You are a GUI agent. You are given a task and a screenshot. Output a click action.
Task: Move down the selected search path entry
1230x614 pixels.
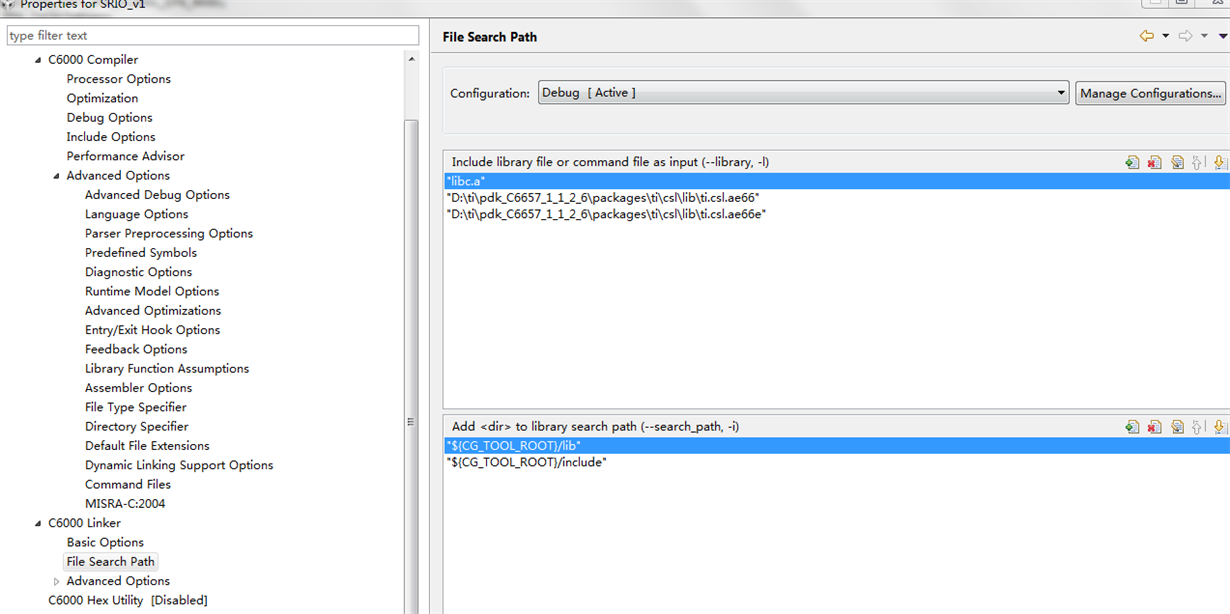(1220, 427)
